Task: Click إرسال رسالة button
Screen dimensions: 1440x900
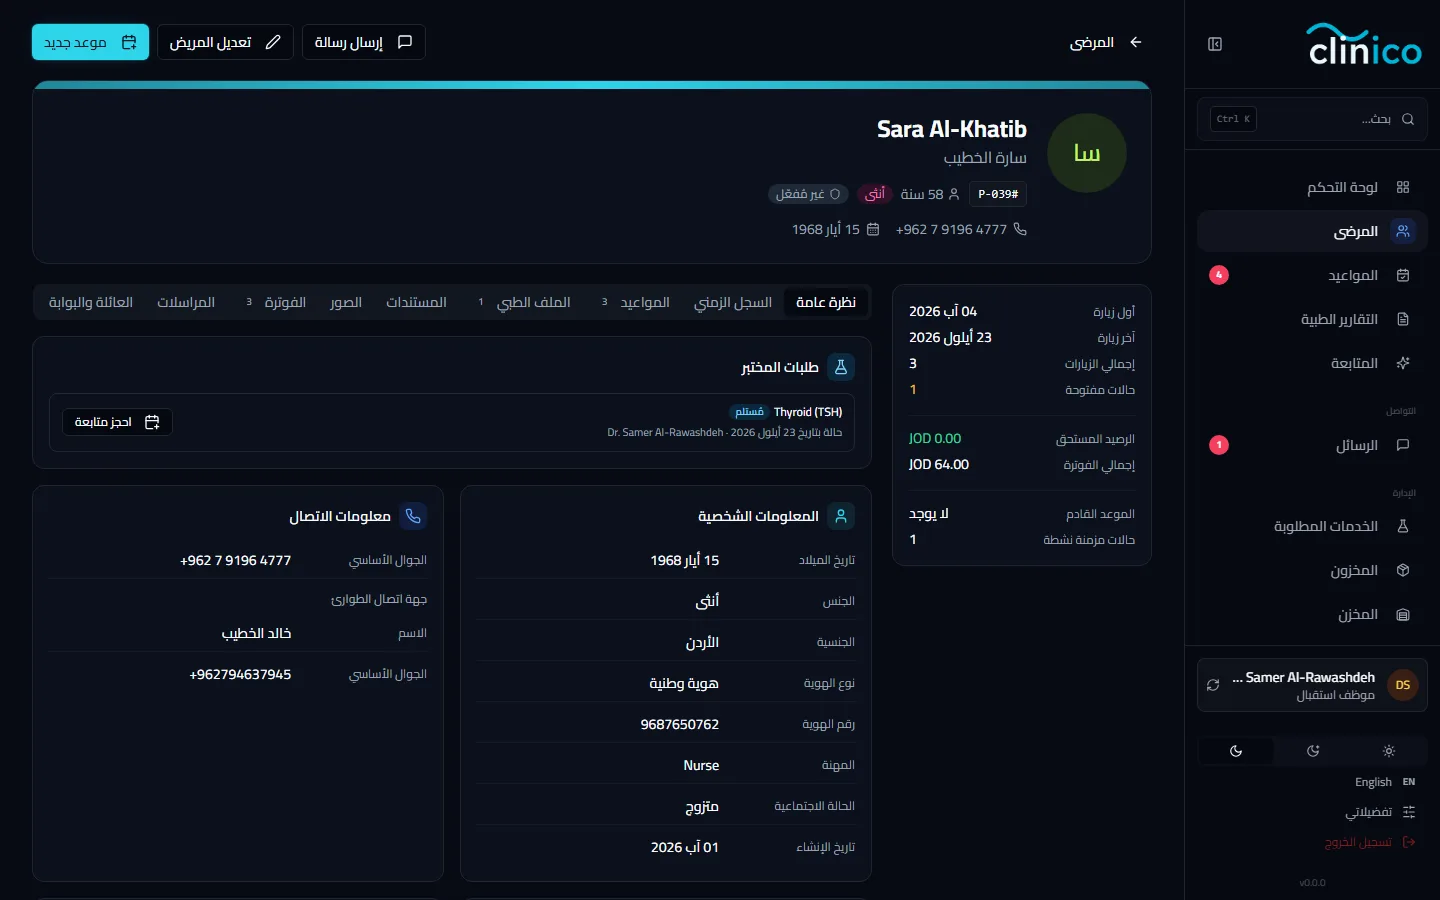Action: pyautogui.click(x=363, y=42)
